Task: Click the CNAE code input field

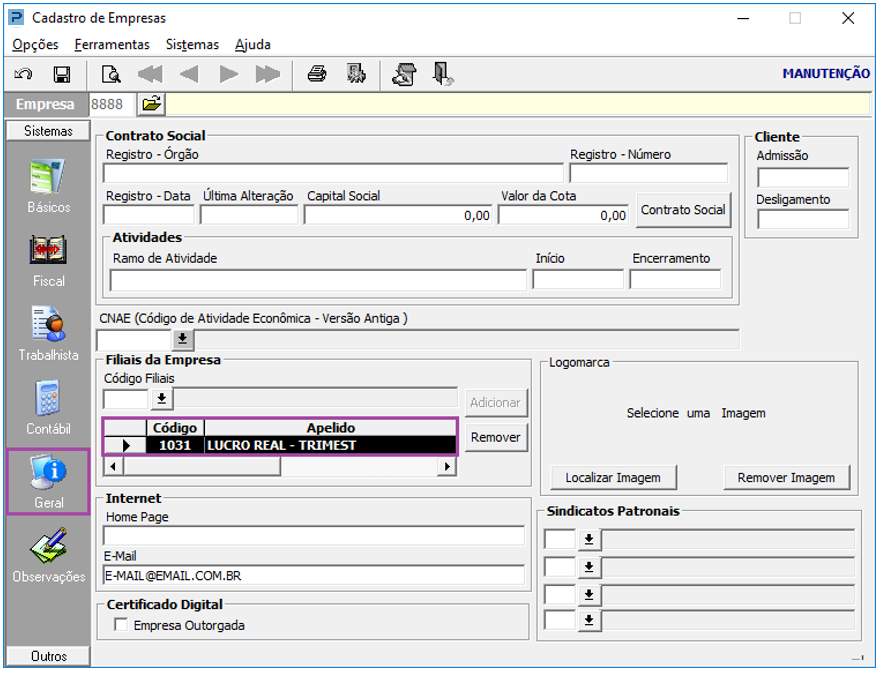Action: pos(134,339)
